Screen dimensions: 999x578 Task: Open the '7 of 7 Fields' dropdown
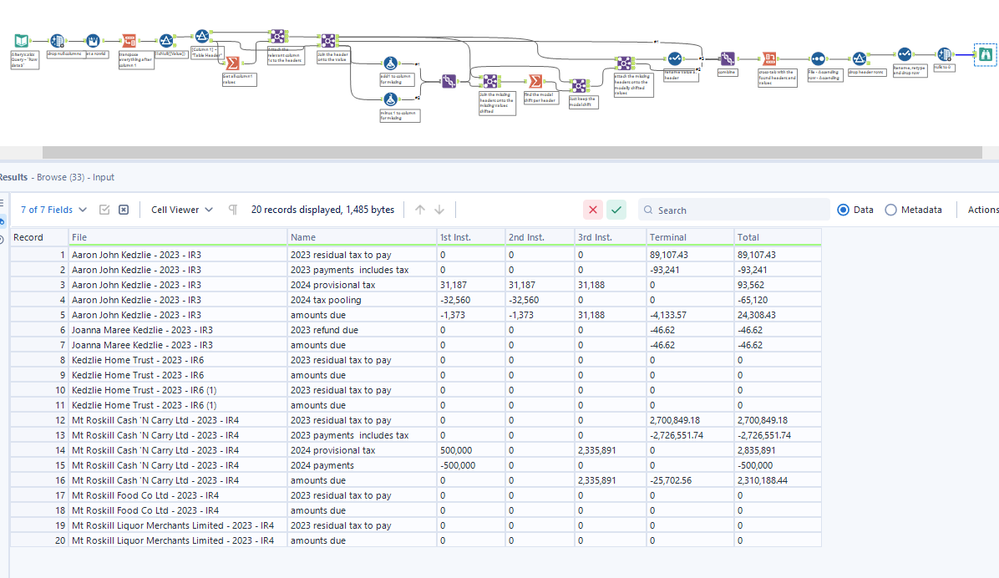coord(54,210)
